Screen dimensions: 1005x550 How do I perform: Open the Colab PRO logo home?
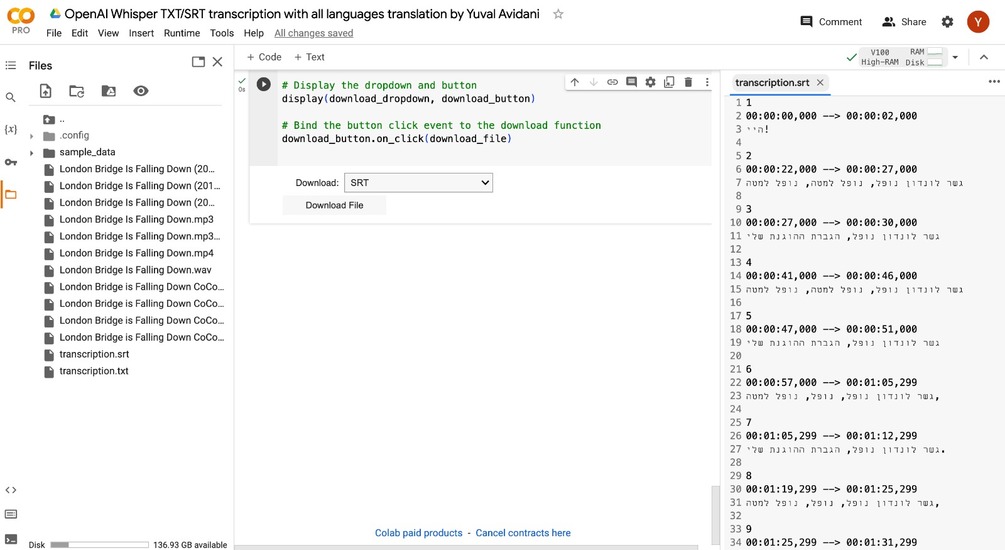coord(21,21)
